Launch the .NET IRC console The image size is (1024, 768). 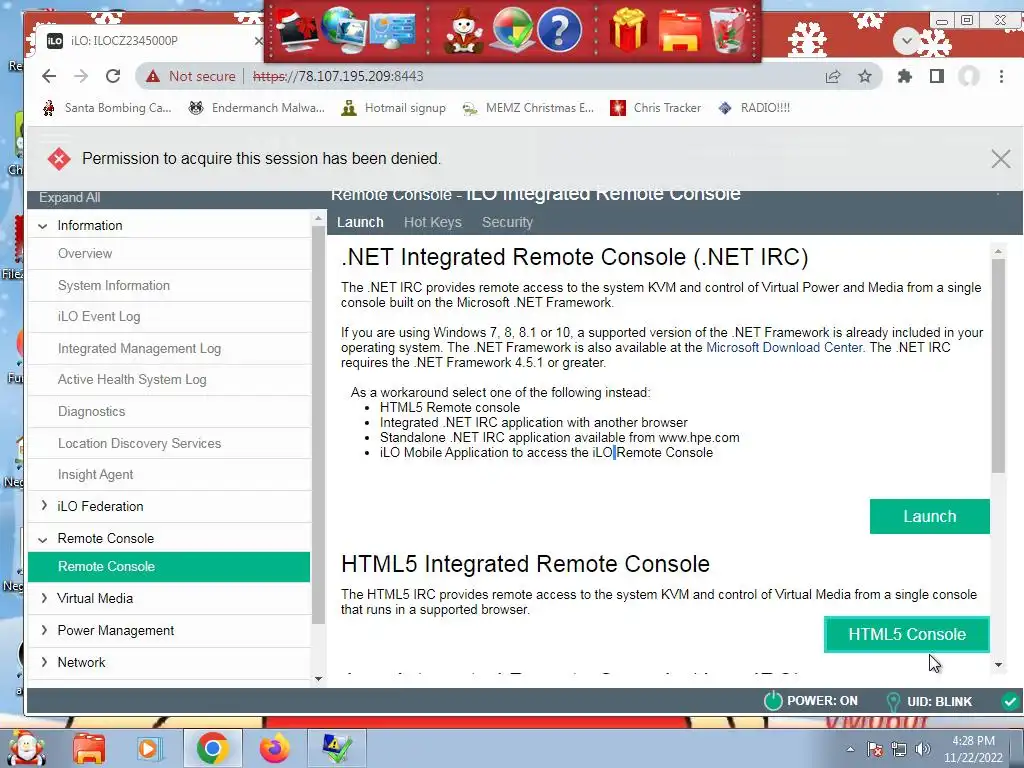coord(929,517)
